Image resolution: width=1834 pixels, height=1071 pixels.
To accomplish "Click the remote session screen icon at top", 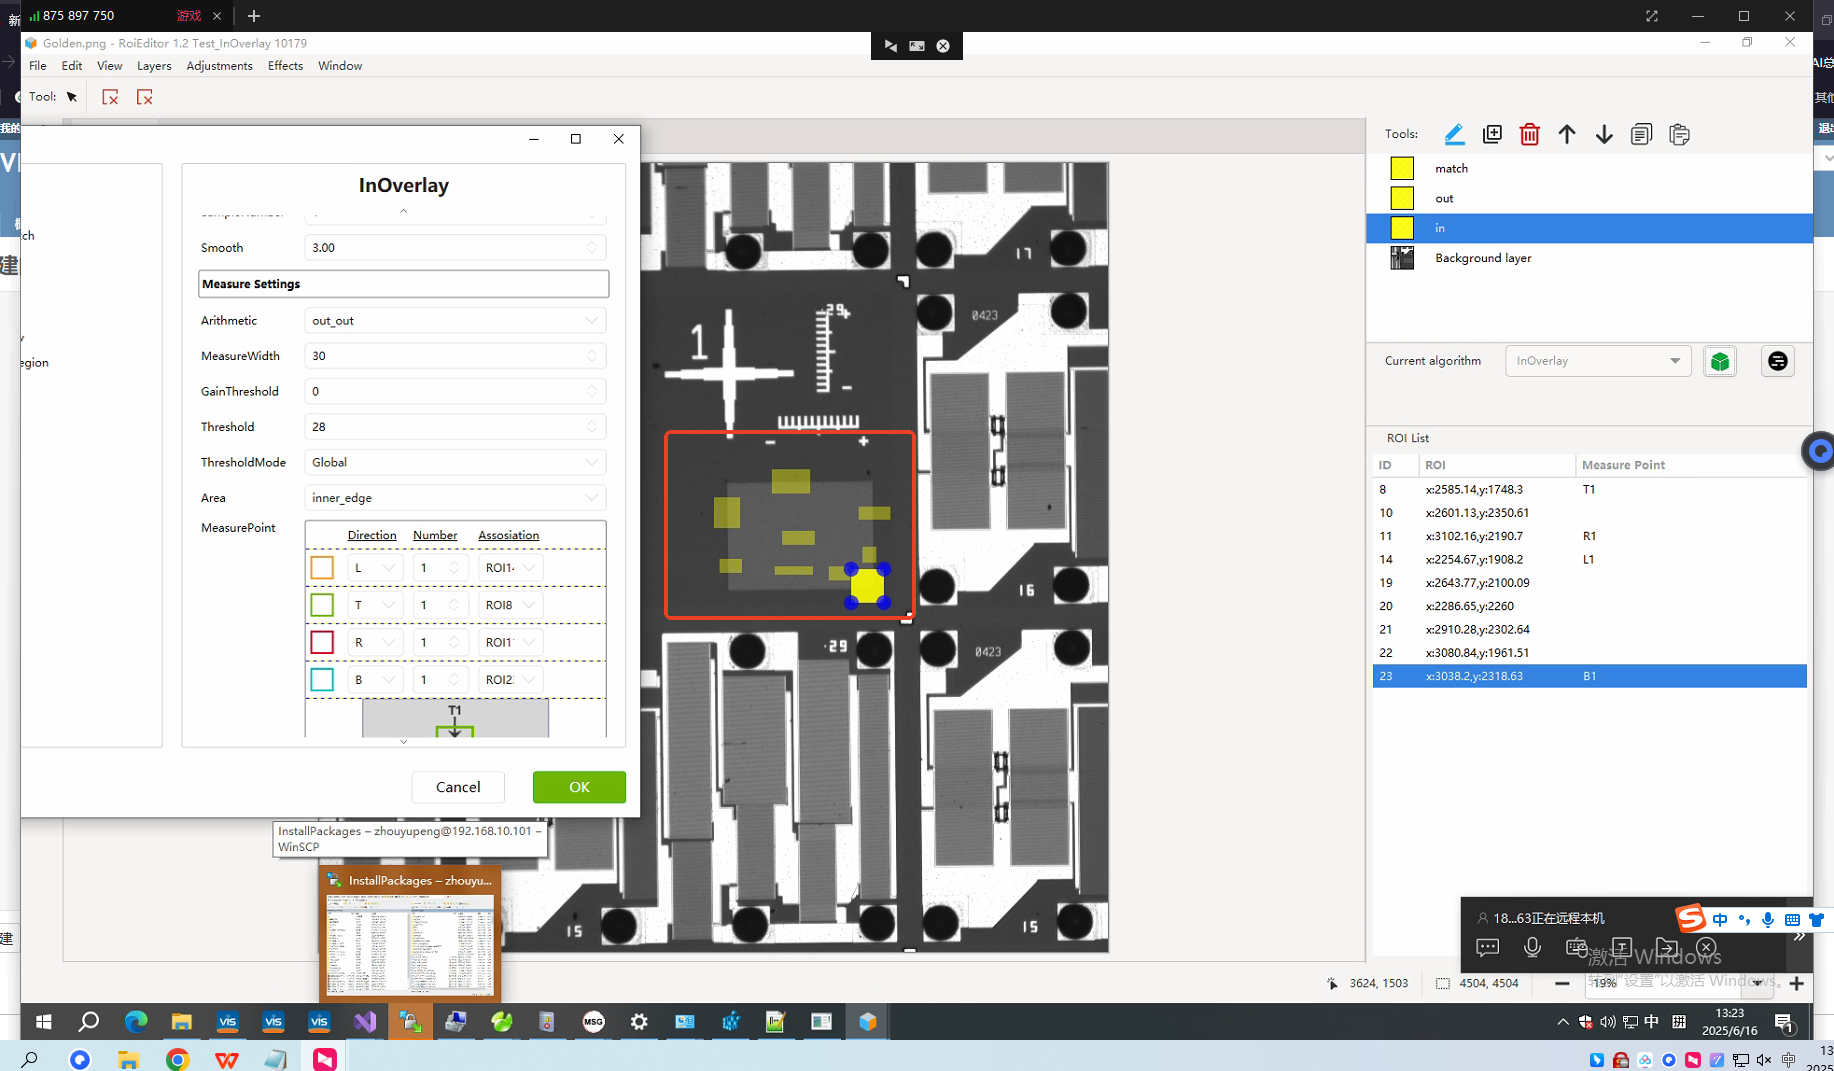I will coord(917,46).
